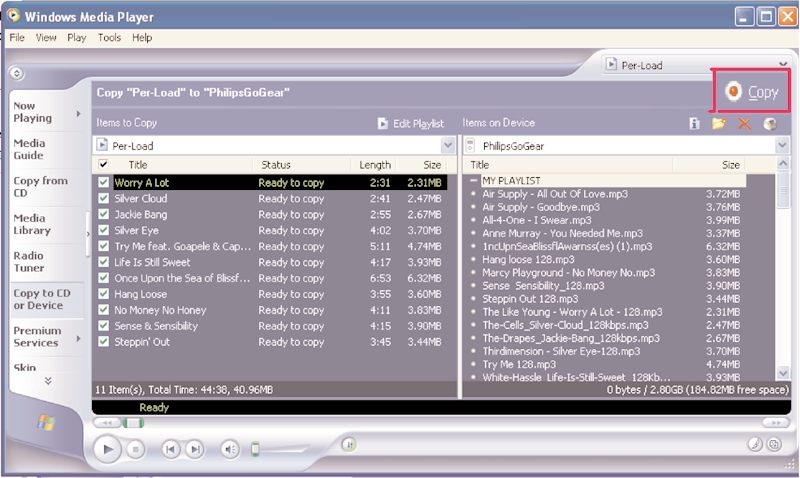Image resolution: width=800 pixels, height=478 pixels.
Task: Uncheck the Jackie Bang checkbox
Action: [x=103, y=214]
